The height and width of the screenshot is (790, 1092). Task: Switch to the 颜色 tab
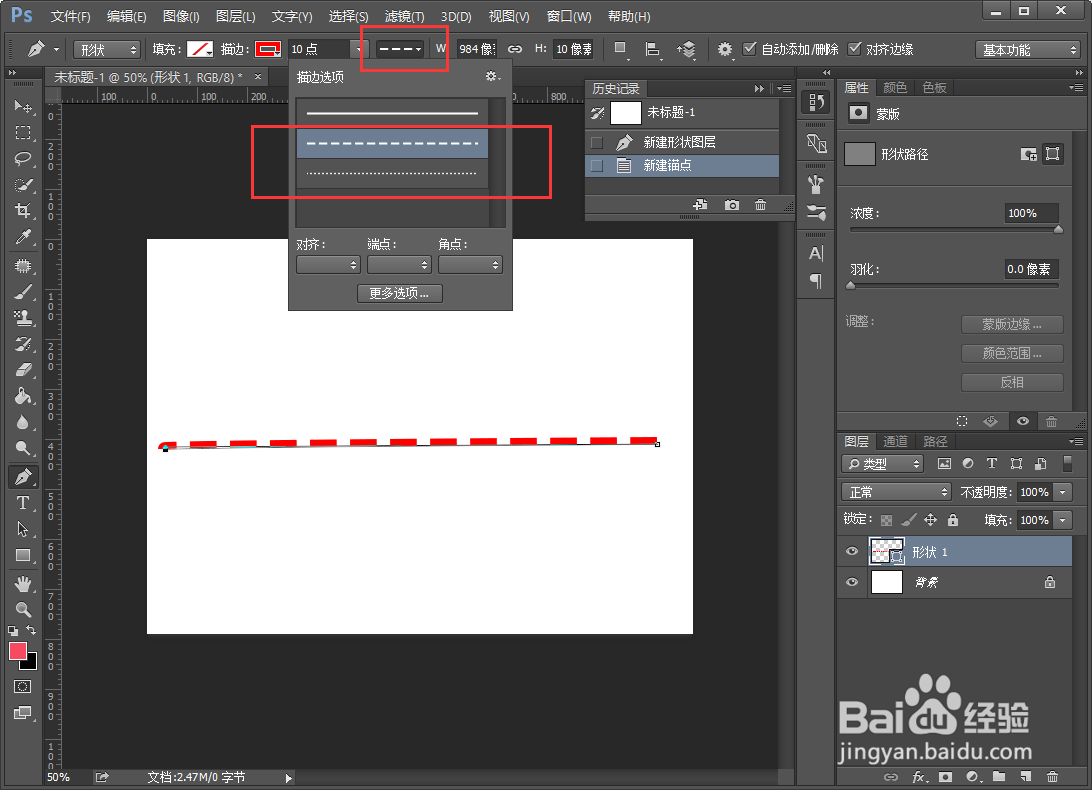[895, 87]
